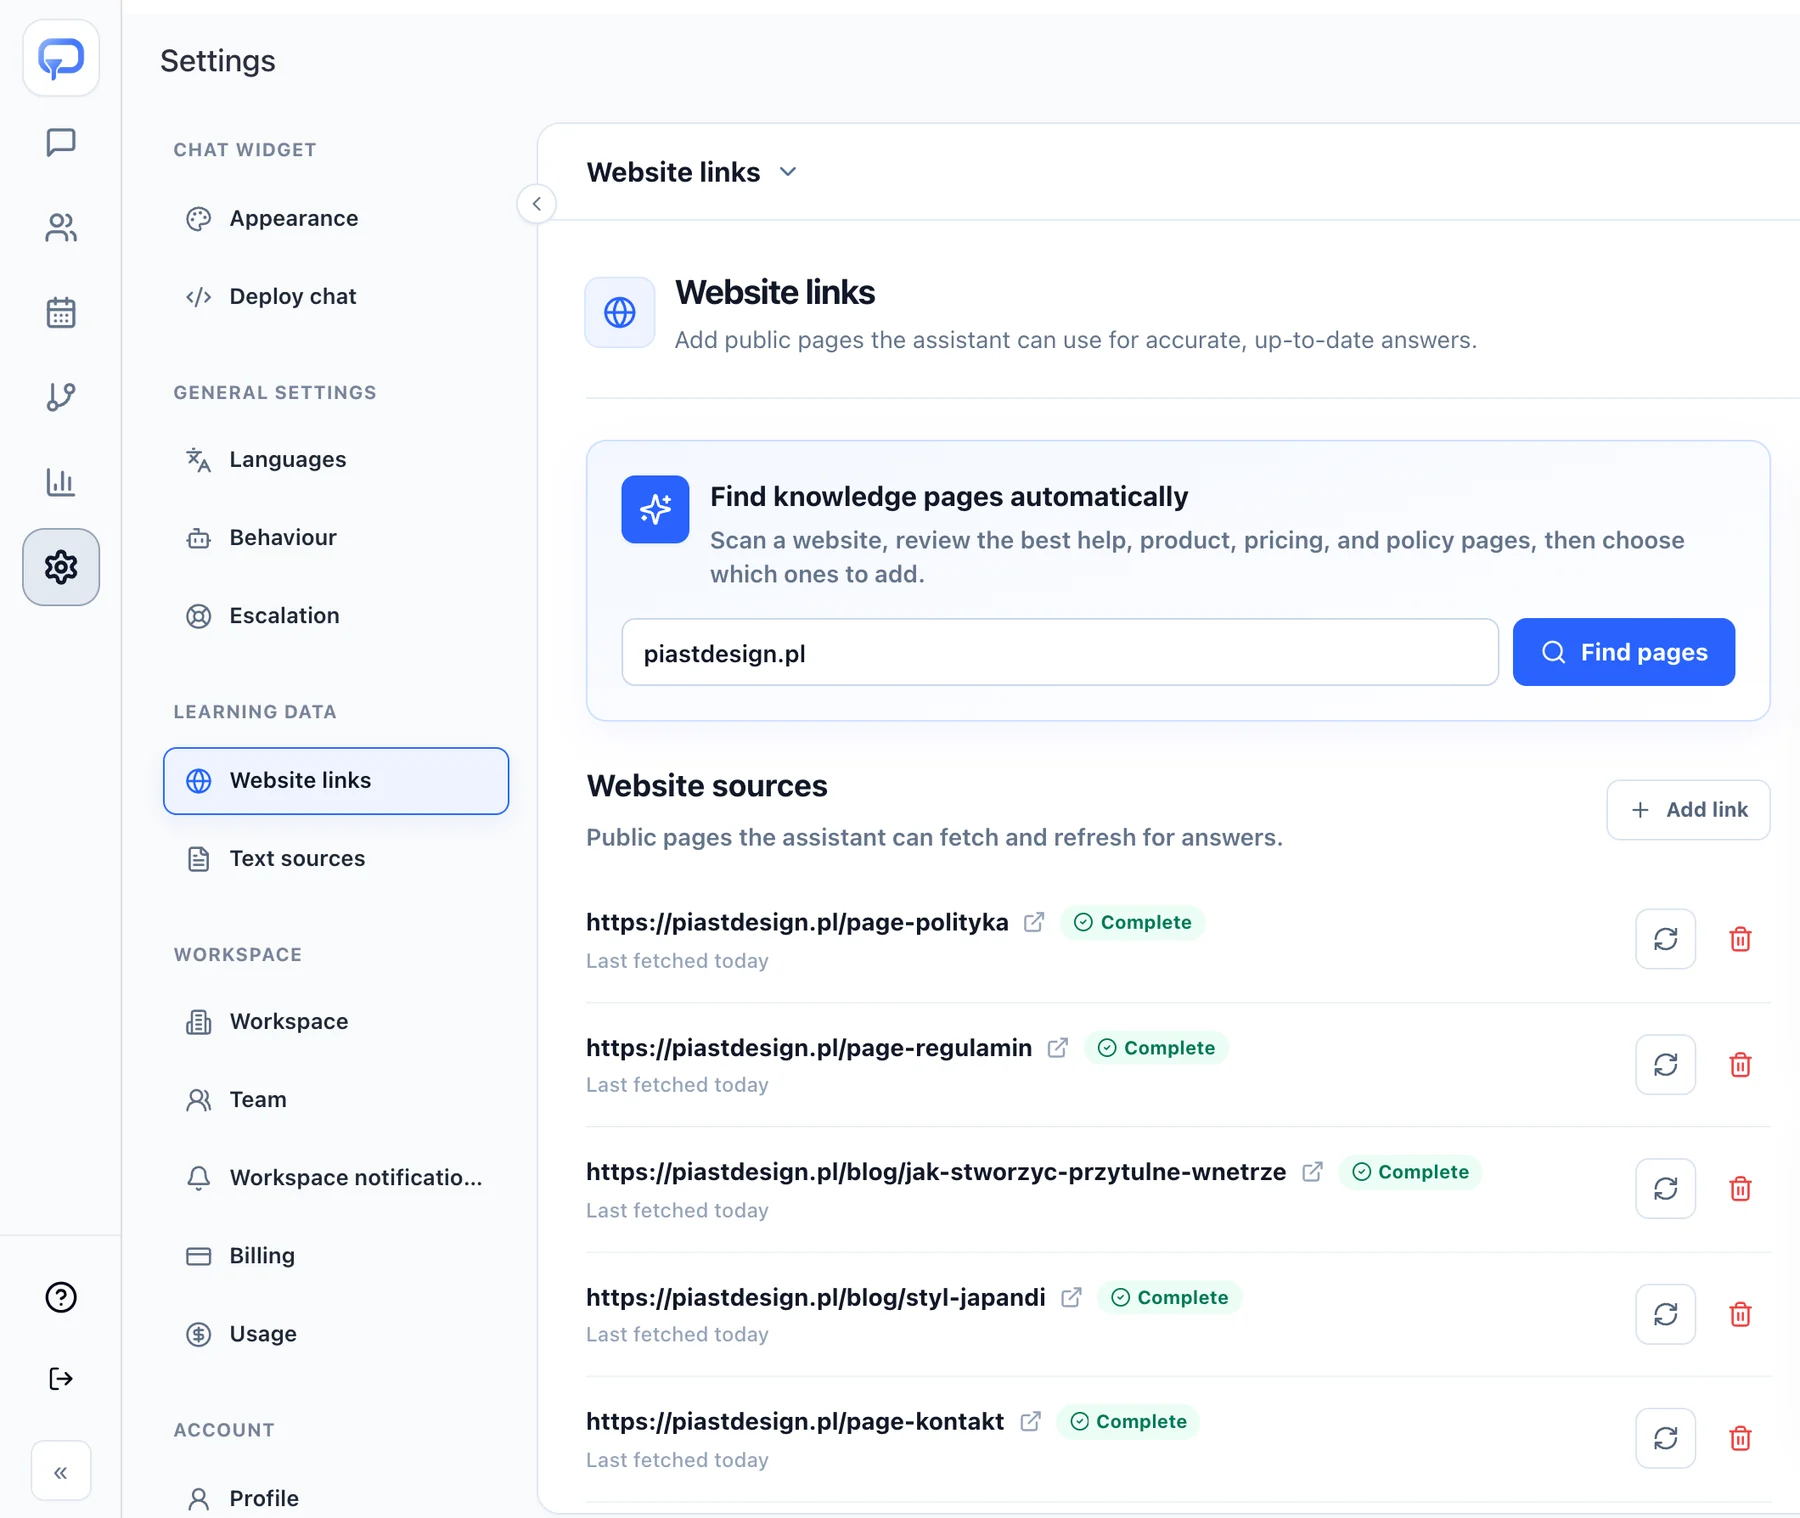This screenshot has width=1800, height=1518.
Task: Refresh the page-regulamin link
Action: click(1665, 1065)
